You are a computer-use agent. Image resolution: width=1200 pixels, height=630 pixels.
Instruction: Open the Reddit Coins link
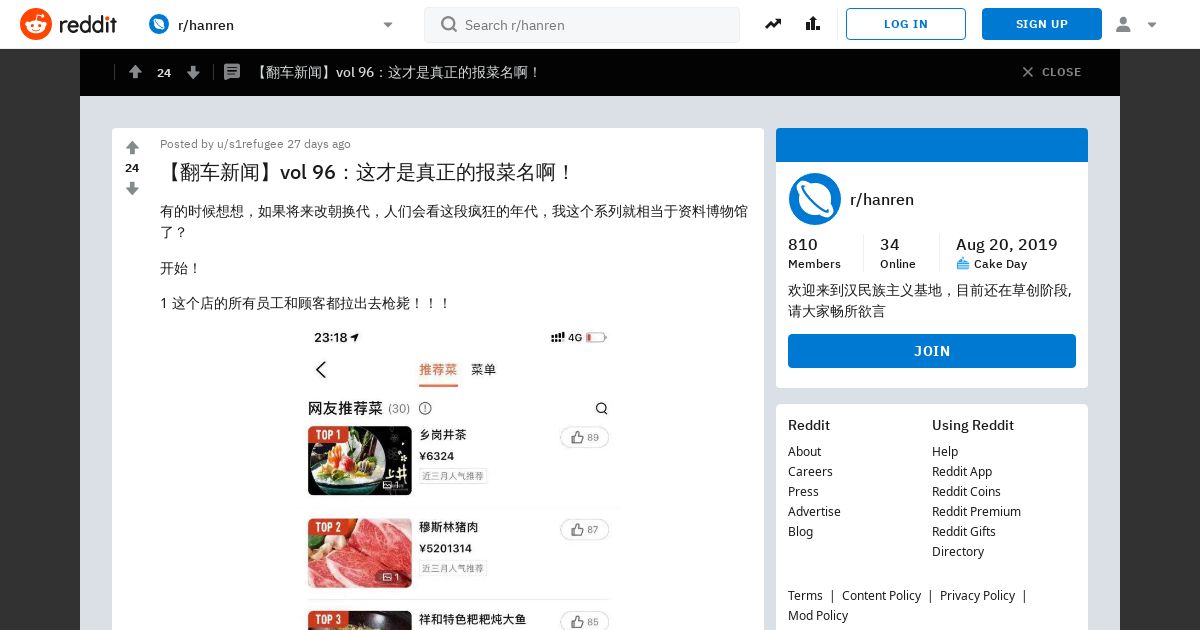966,491
